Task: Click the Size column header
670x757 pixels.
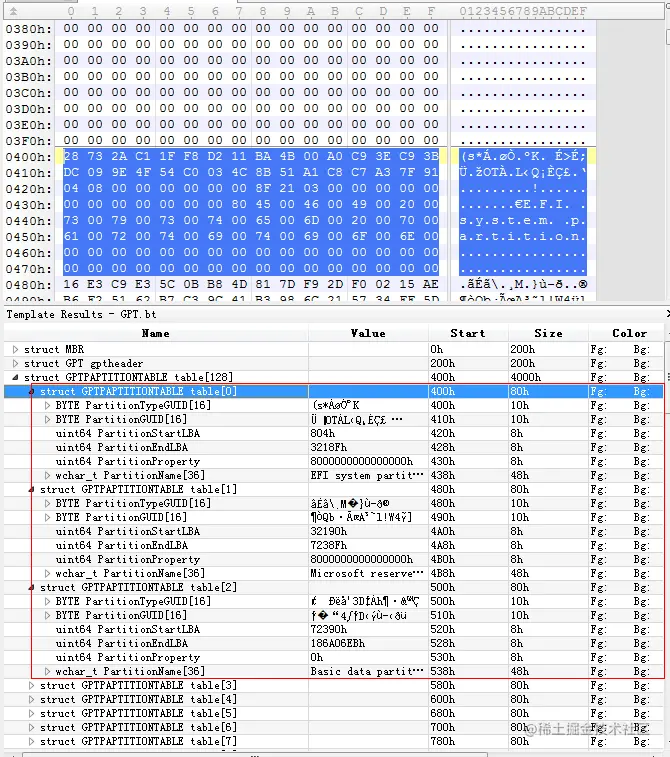Action: 548,333
